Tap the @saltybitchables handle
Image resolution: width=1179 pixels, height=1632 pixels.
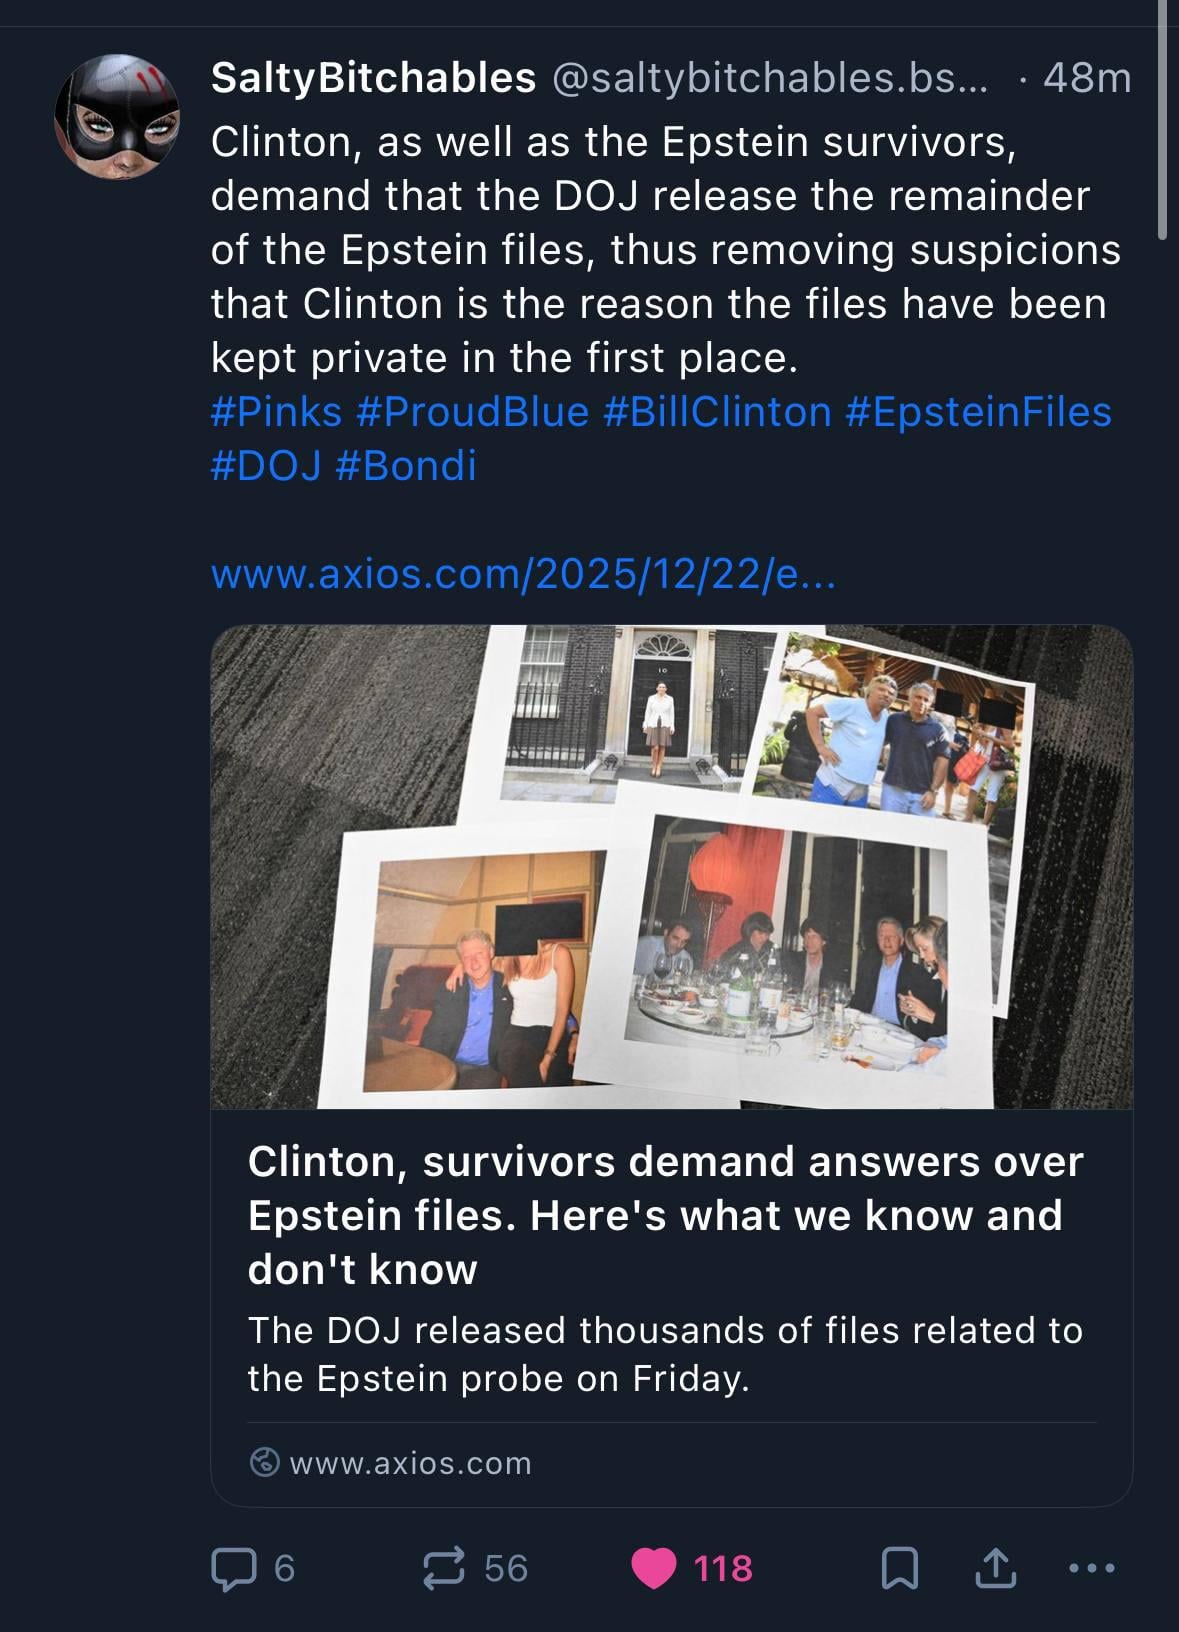click(x=769, y=78)
